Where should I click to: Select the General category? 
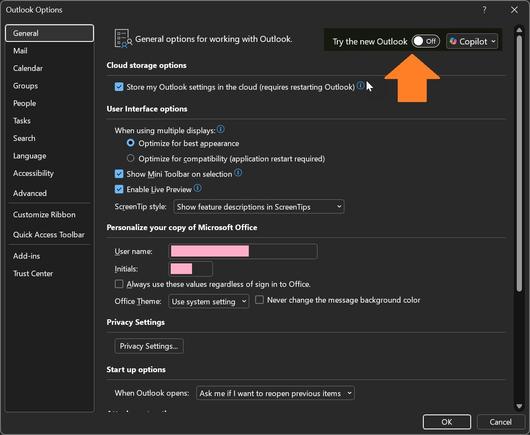tap(49, 33)
